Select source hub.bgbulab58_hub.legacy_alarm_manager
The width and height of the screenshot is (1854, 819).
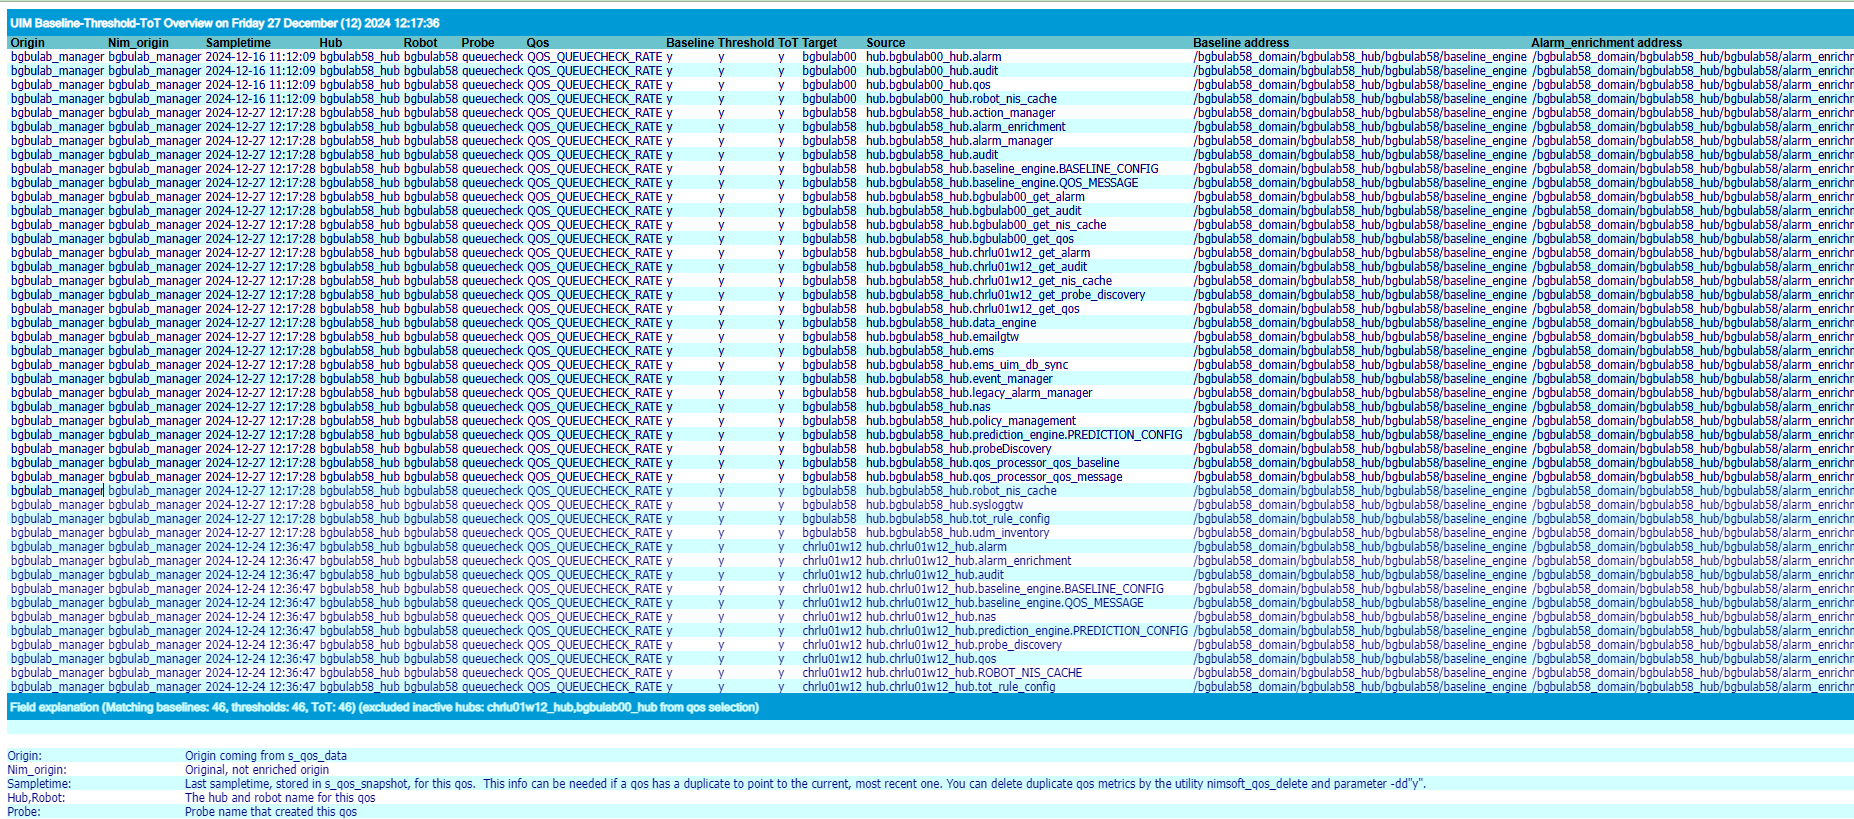click(979, 393)
